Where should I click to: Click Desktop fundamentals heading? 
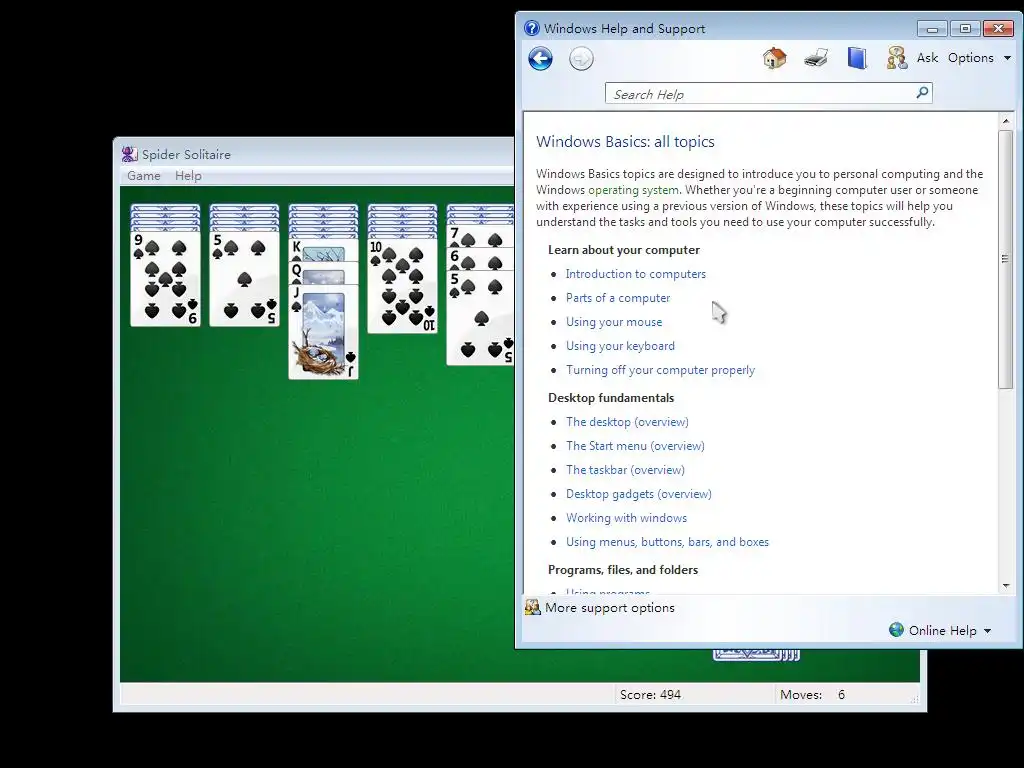[x=611, y=398]
